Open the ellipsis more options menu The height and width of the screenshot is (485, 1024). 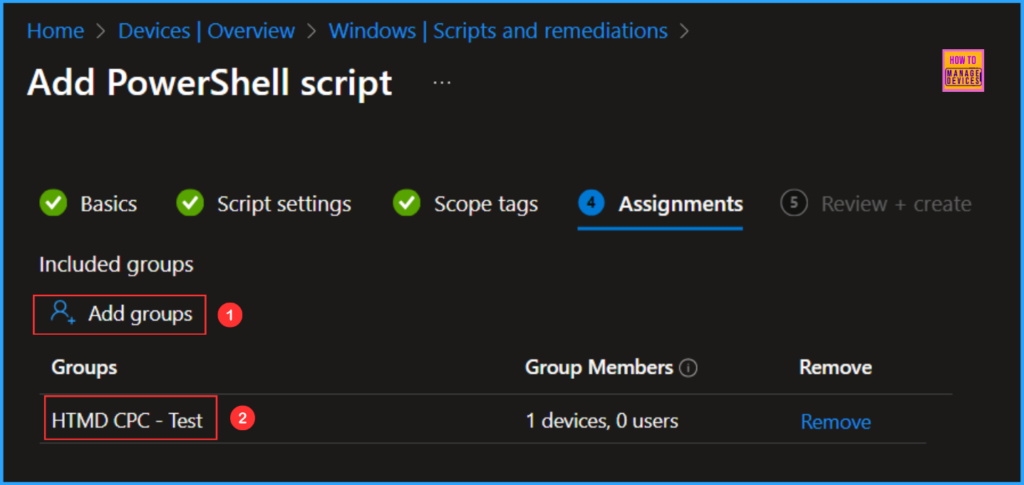pos(442,82)
